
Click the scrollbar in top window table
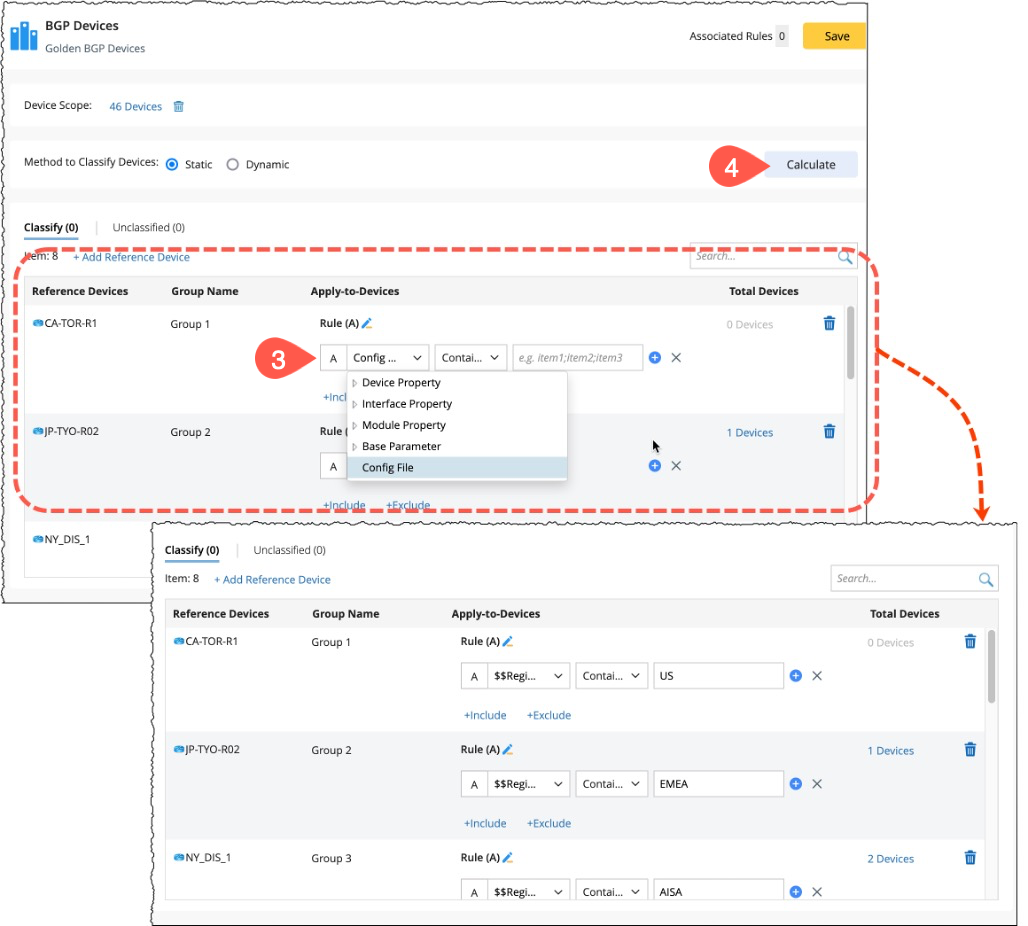(x=850, y=342)
